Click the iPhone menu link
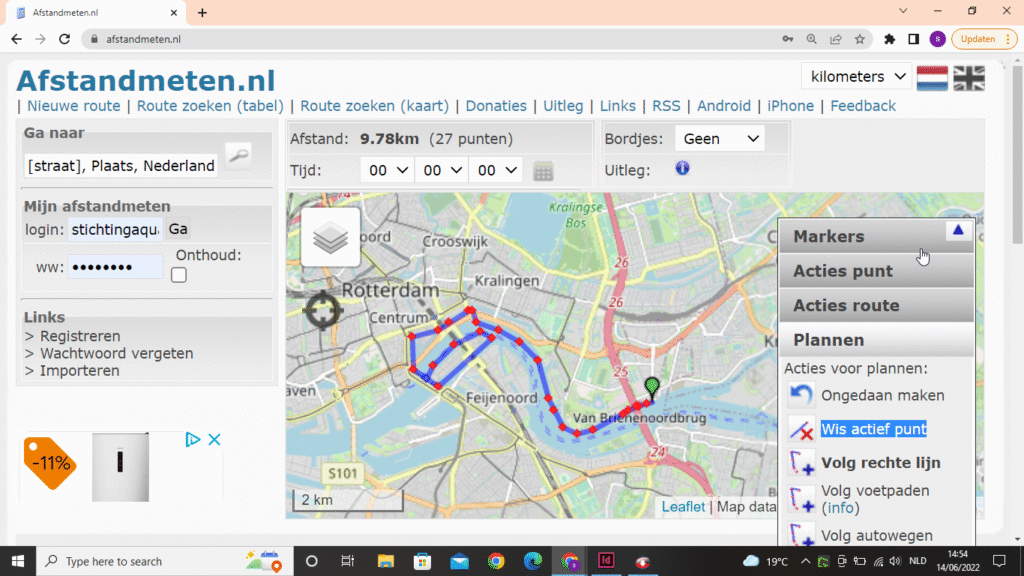This screenshot has height=576, width=1024. 790,106
